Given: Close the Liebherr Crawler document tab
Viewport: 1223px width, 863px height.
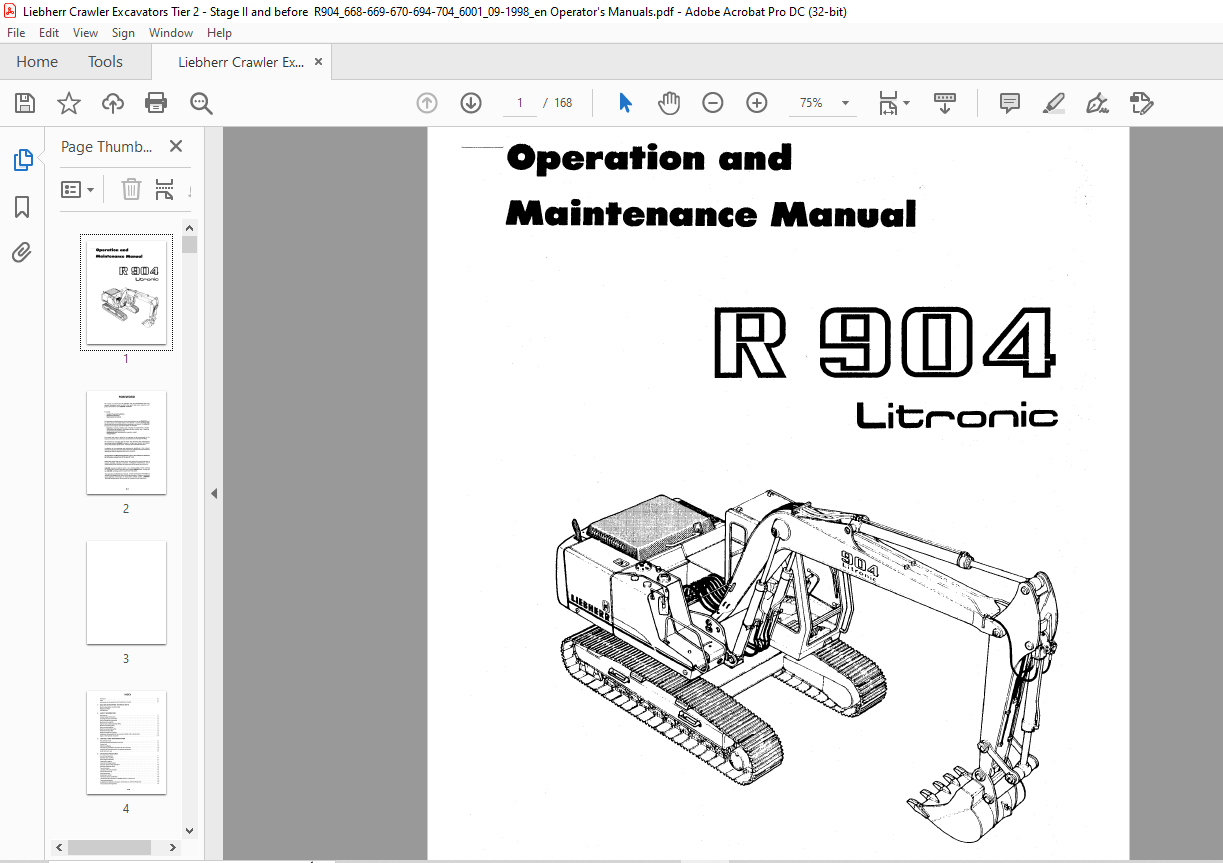Looking at the screenshot, I should coord(319,62).
